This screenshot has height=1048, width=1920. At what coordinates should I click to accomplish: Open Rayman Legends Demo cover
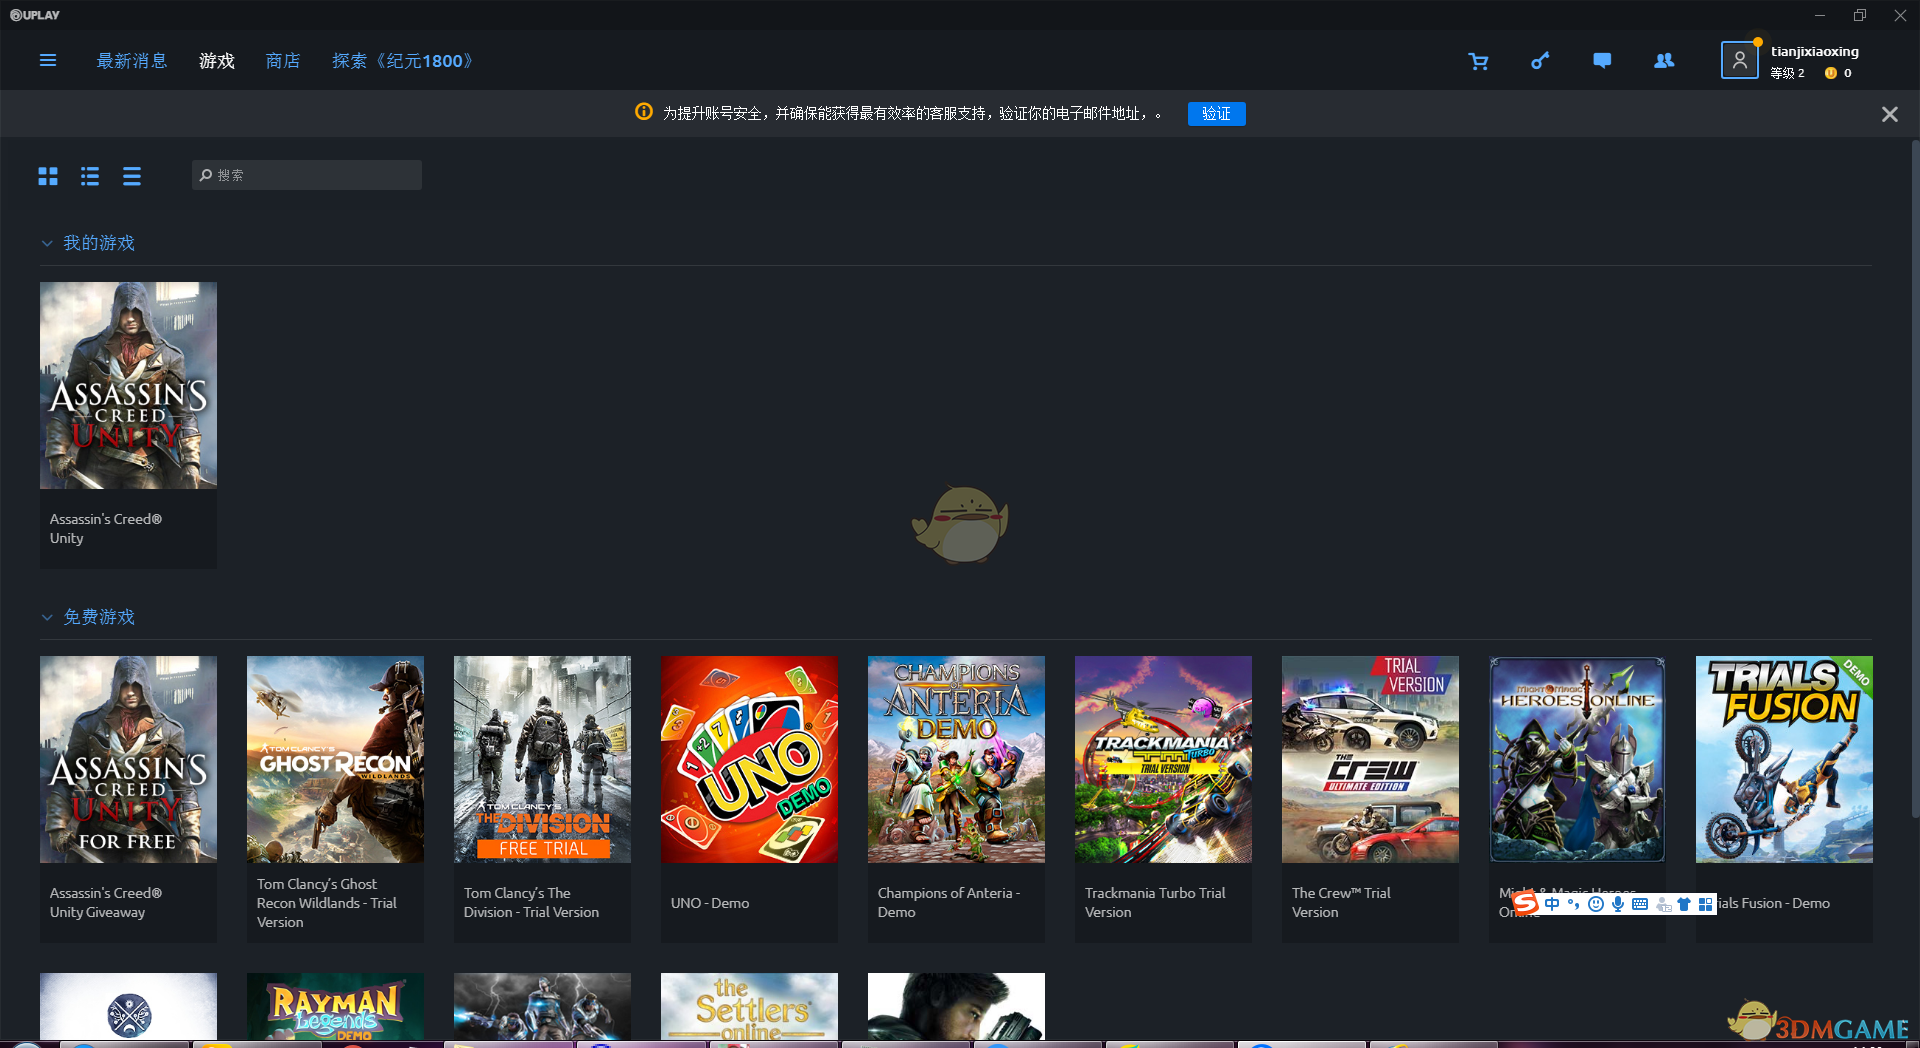pos(335,1006)
